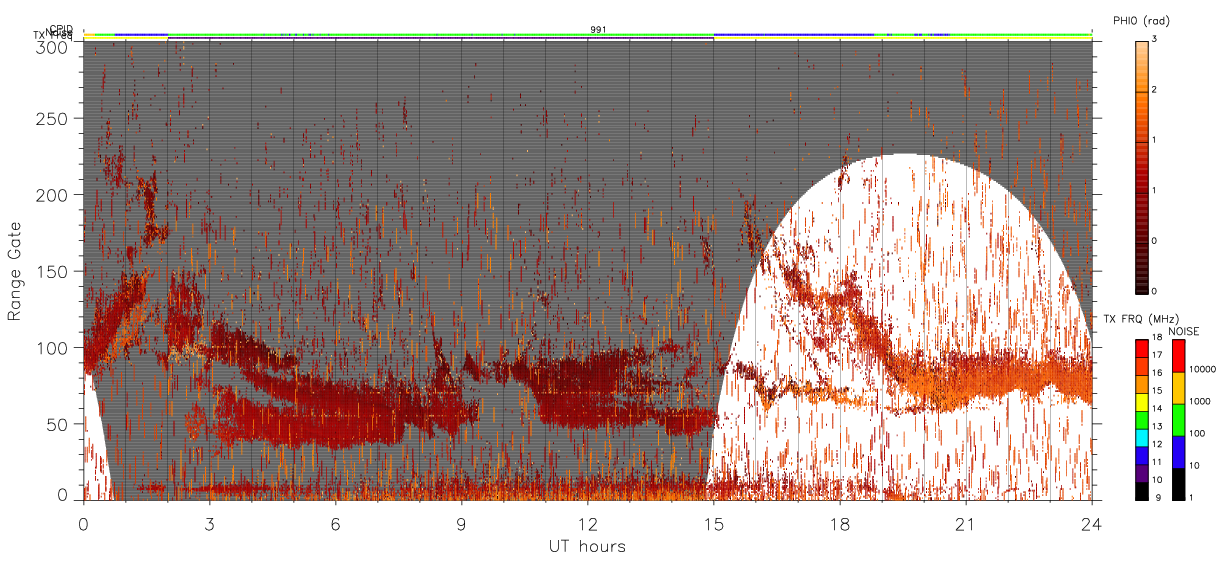Pick the blue swatch in TX FRQ legend
The width and height of the screenshot is (1228, 567).
(1141, 456)
